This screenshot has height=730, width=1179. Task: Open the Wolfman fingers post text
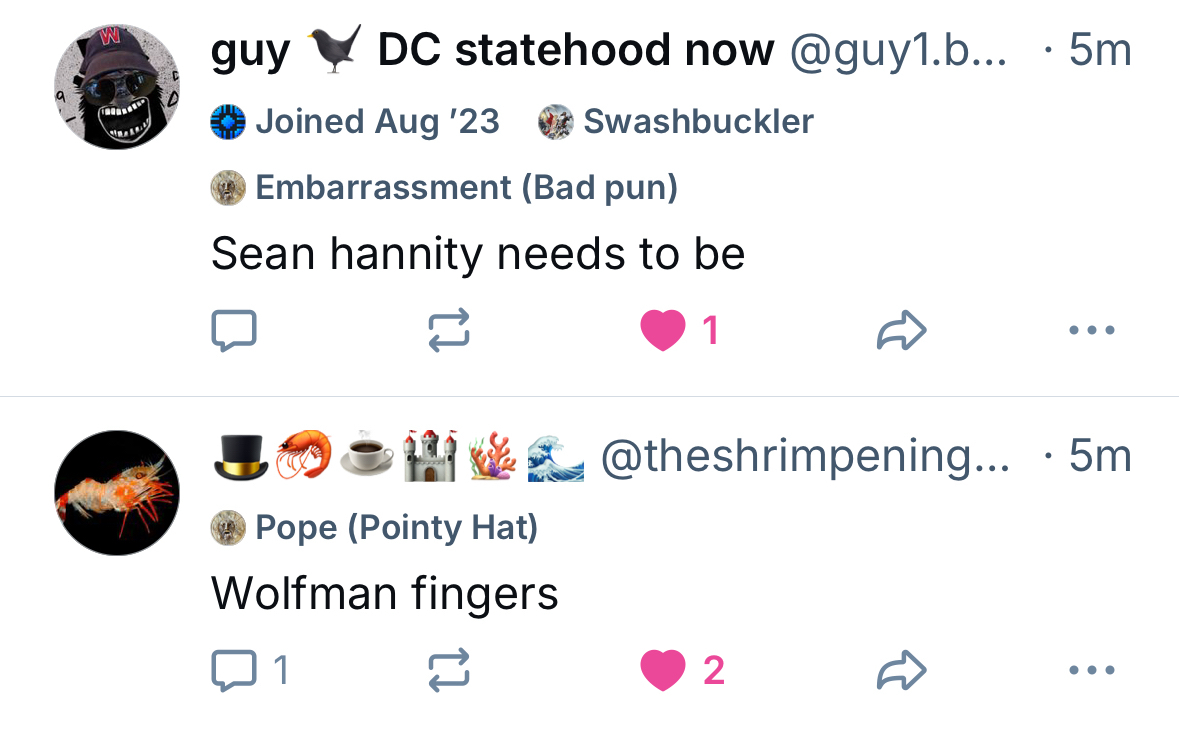click(x=384, y=594)
